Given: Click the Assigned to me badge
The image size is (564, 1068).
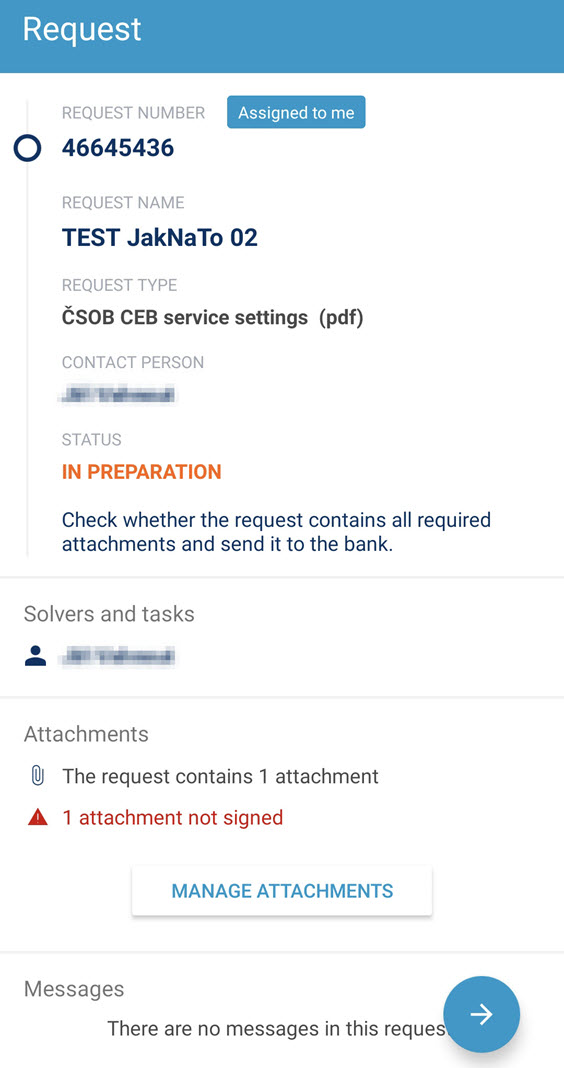Looking at the screenshot, I should [x=296, y=112].
